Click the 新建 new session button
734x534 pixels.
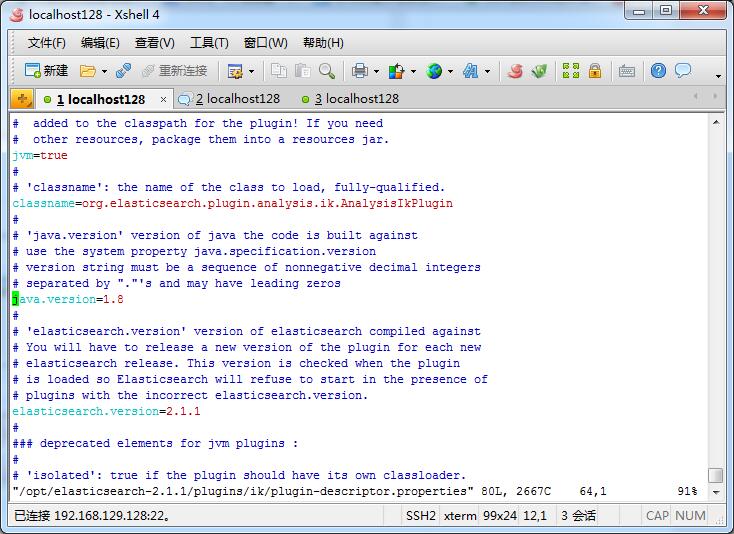(x=46, y=71)
